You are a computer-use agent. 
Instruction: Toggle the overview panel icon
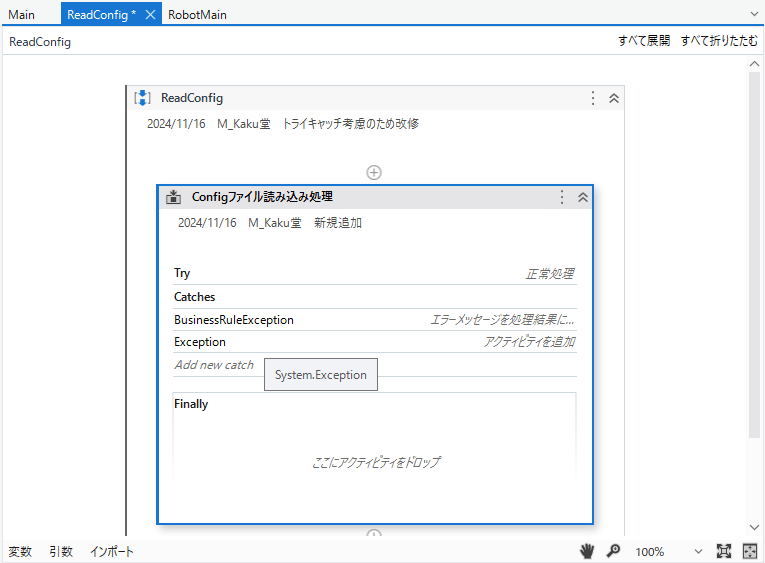(749, 551)
